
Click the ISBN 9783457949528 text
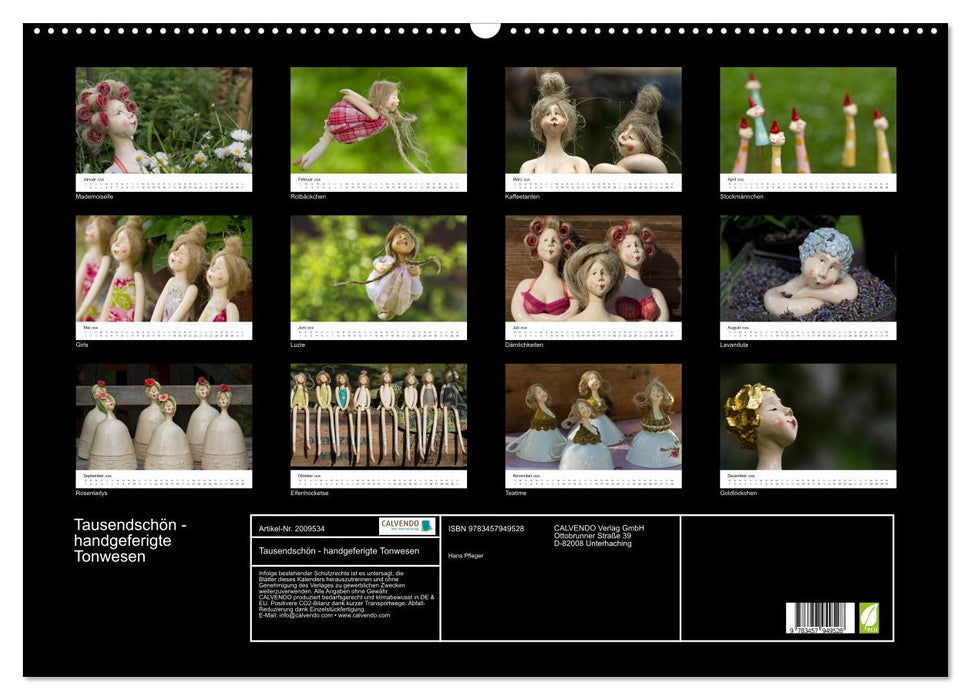tap(486, 528)
